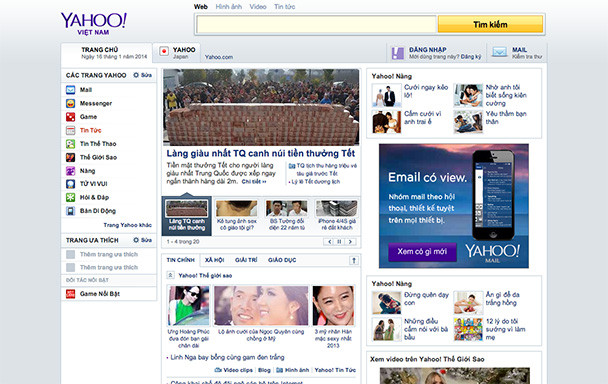Collapse Yahoo! Thế giới sao section
Viewport: 608px width, 384px height.
(x=170, y=275)
